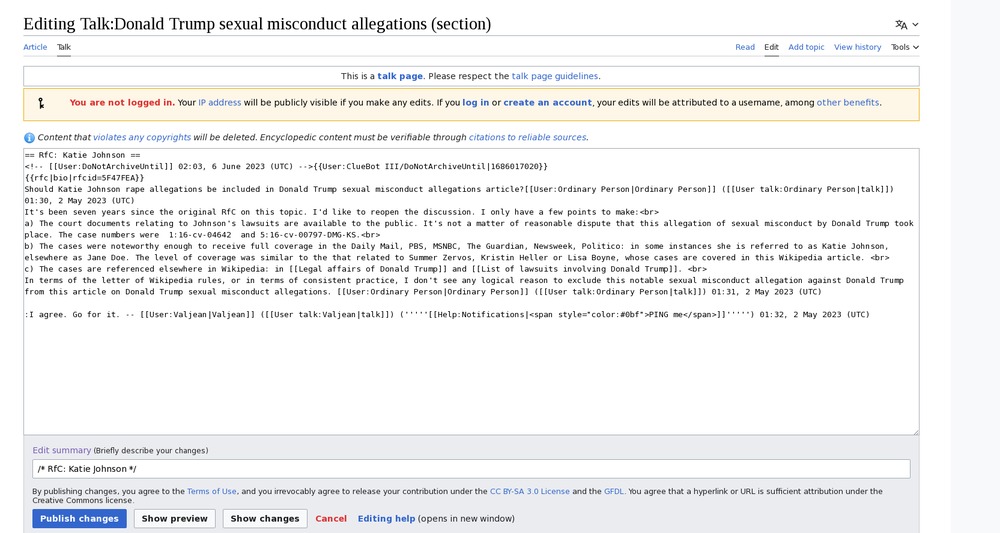This screenshot has width=1000, height=533.
Task: Click the Show changes button
Action: click(x=265, y=519)
